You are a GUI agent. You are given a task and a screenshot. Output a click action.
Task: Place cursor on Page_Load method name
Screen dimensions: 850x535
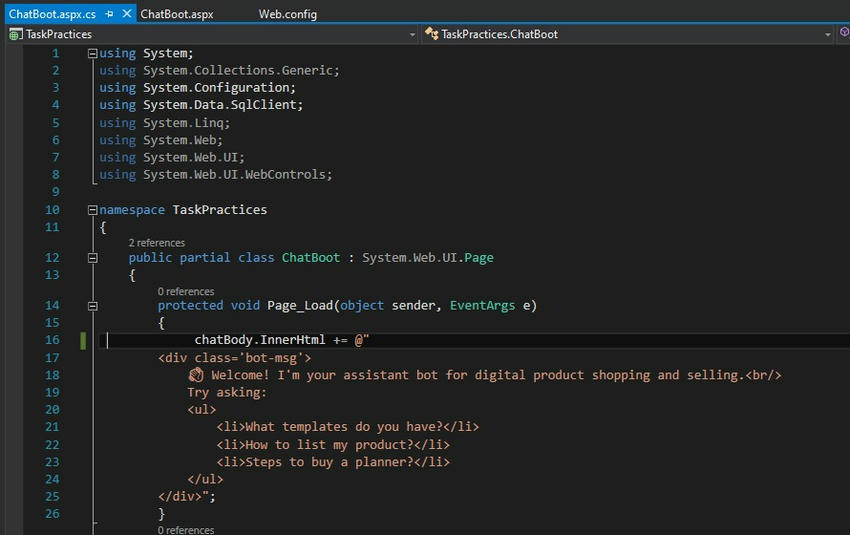coord(300,306)
